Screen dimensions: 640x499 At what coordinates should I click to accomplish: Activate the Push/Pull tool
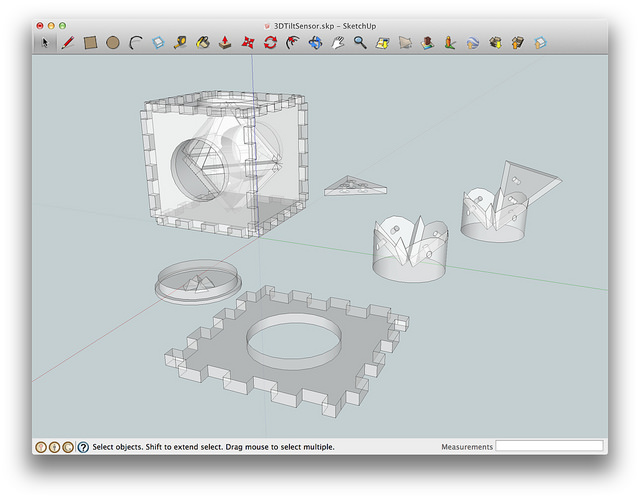(x=225, y=42)
